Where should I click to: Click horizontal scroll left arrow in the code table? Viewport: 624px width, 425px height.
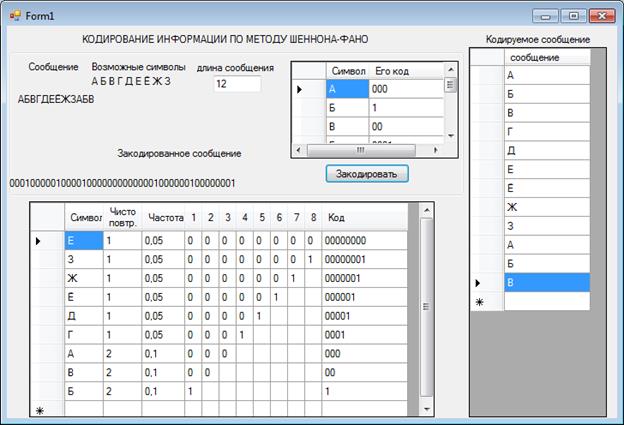coord(299,150)
